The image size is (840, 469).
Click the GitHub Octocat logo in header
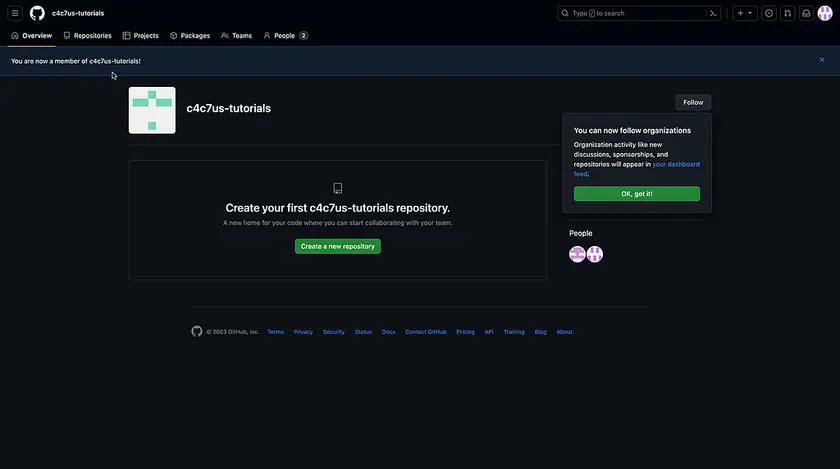point(37,13)
